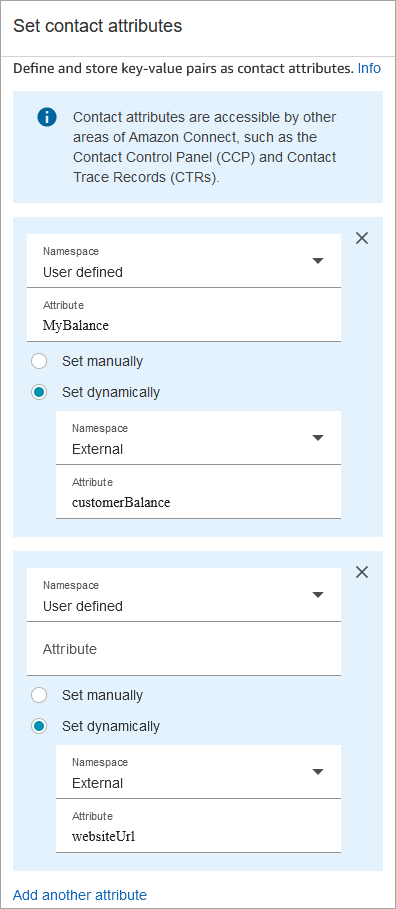Select Set dynamically for MyBalance attribute

pos(39,392)
